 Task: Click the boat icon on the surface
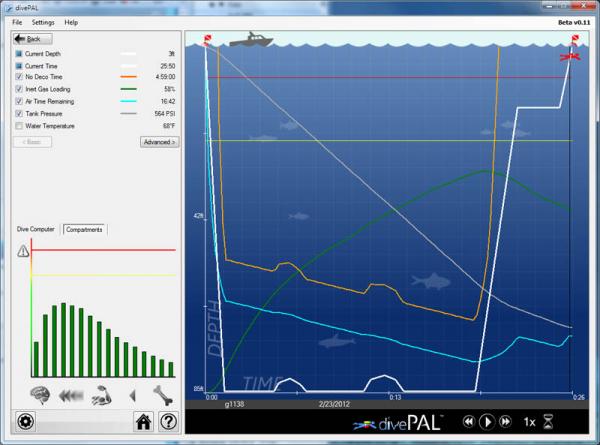tap(251, 39)
